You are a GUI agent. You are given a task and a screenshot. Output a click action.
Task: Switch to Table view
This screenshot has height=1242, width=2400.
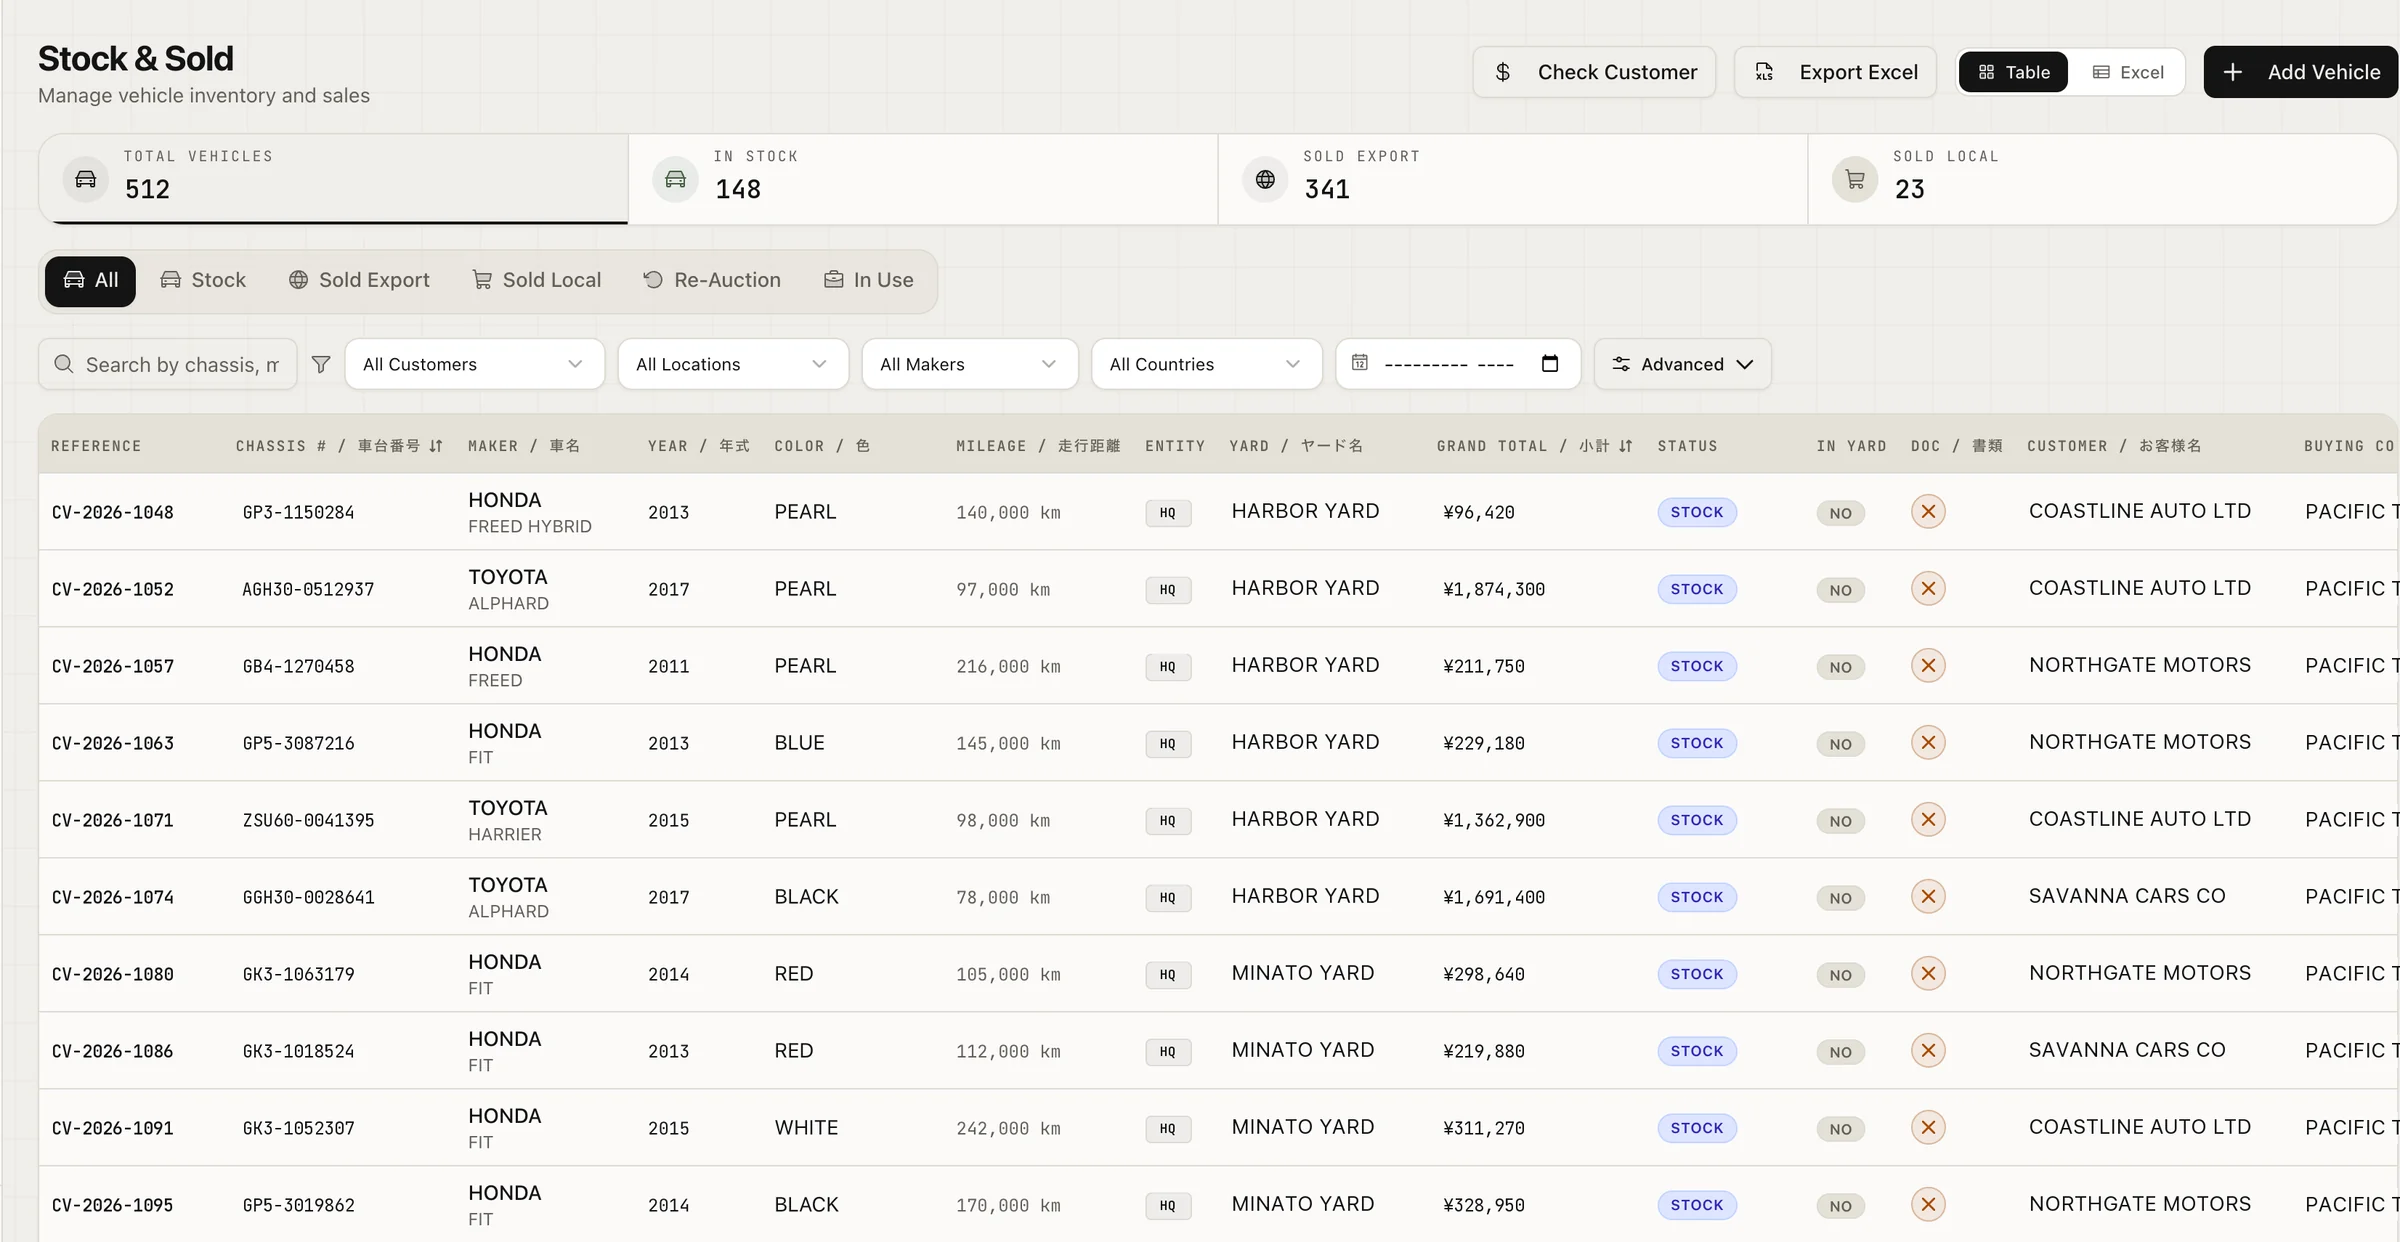click(2013, 72)
